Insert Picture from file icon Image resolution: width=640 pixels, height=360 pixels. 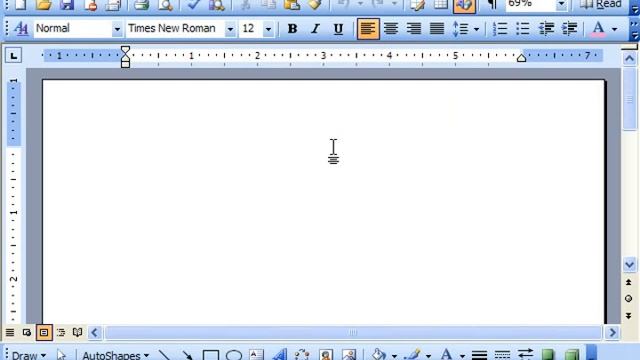349,355
